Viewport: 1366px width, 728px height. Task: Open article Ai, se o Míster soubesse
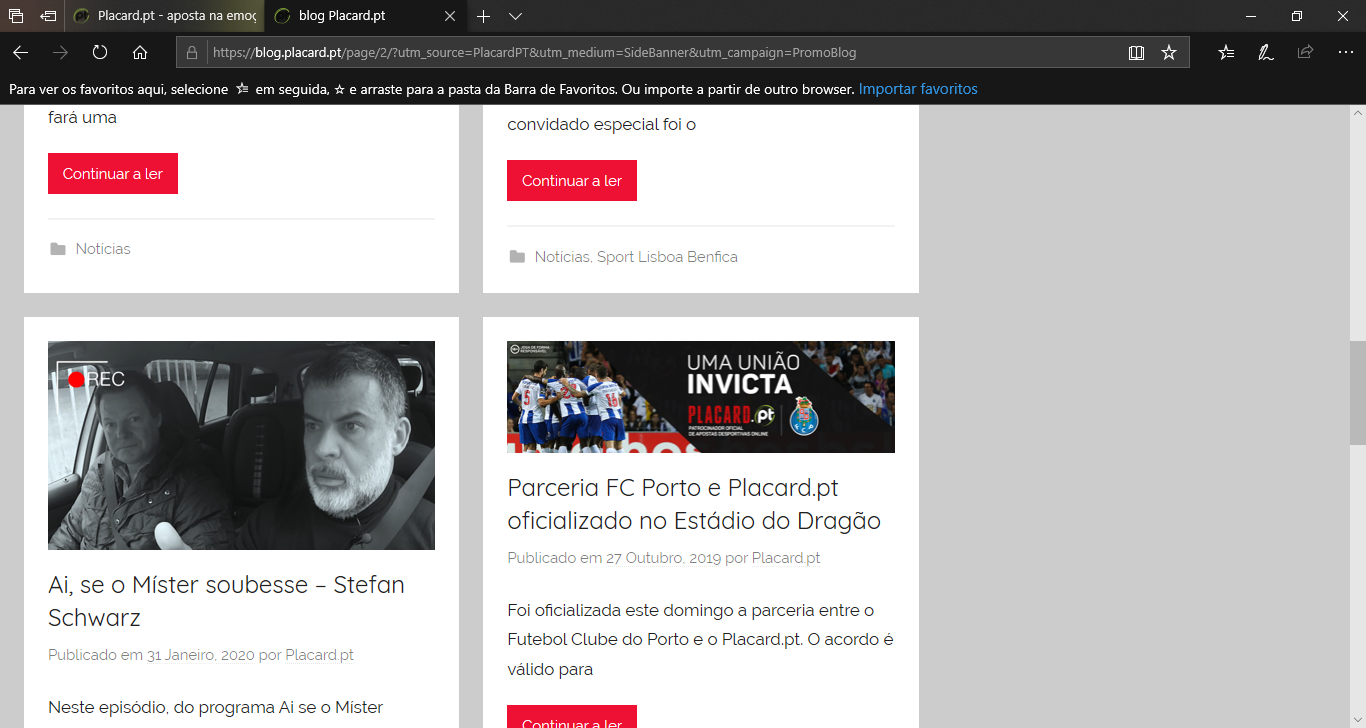(226, 600)
